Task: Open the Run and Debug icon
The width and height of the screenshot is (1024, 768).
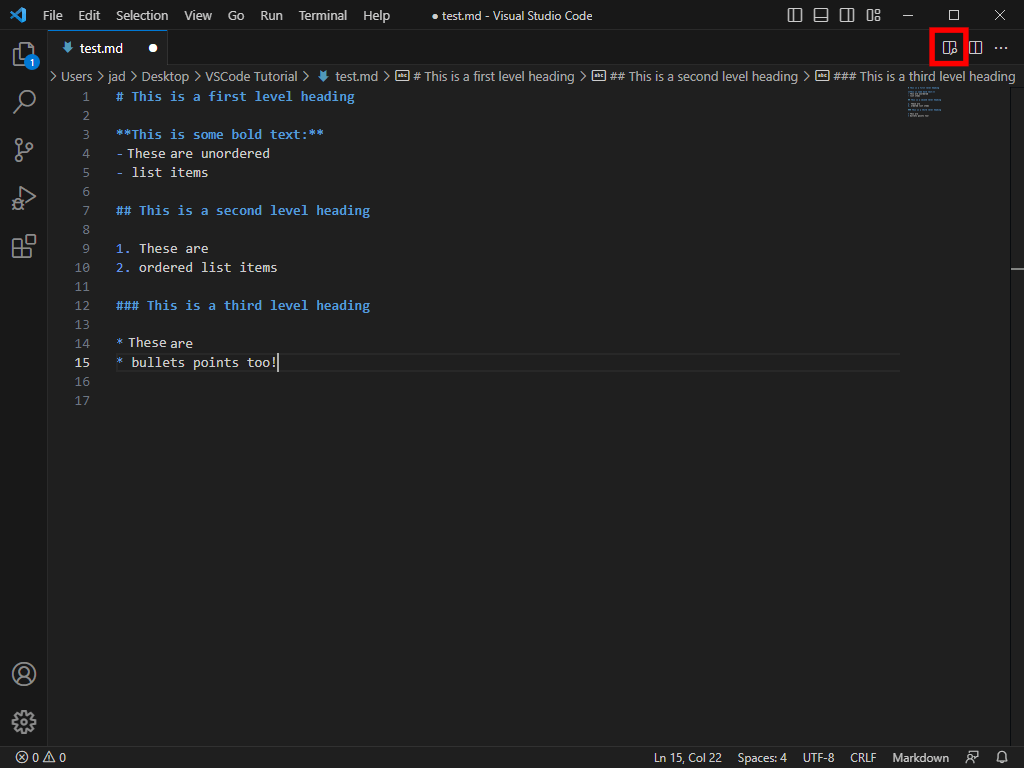Action: click(24, 198)
